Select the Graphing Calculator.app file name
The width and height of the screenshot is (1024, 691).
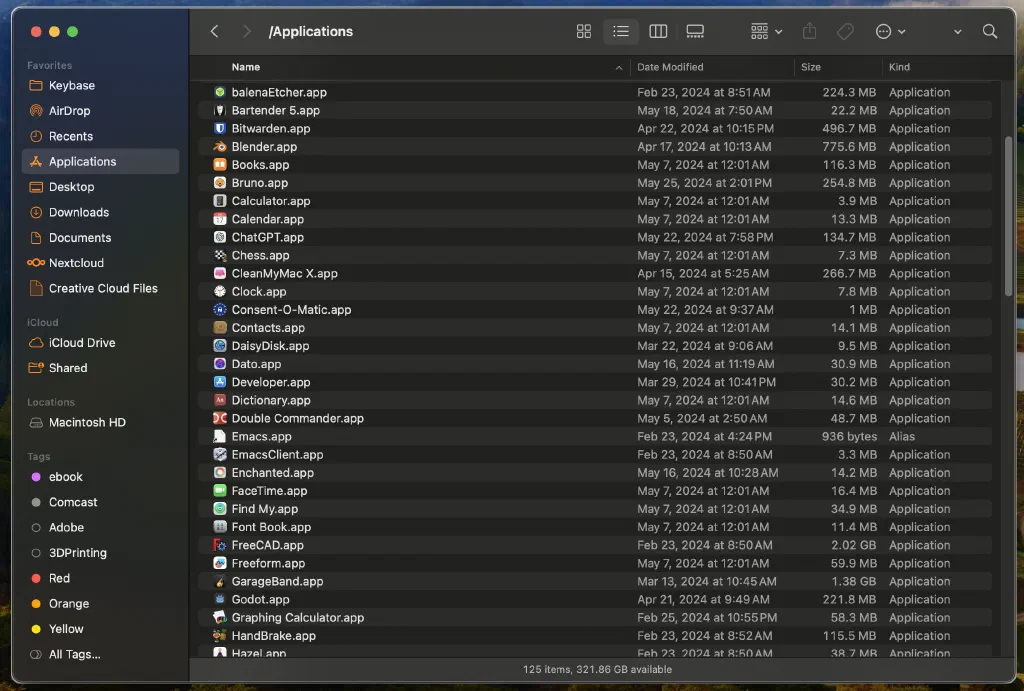[298, 618]
